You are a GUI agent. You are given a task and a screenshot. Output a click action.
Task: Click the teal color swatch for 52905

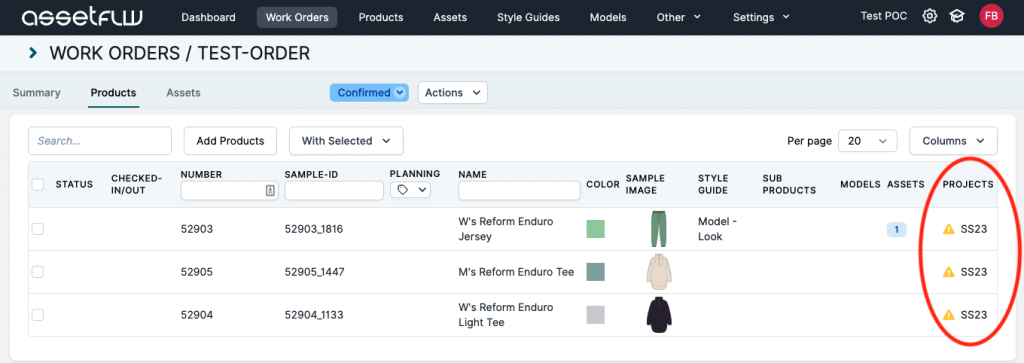click(x=596, y=272)
